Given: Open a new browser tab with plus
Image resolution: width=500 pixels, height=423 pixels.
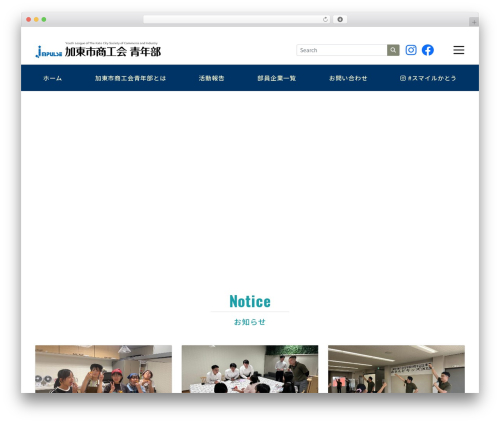Looking at the screenshot, I should [474, 22].
